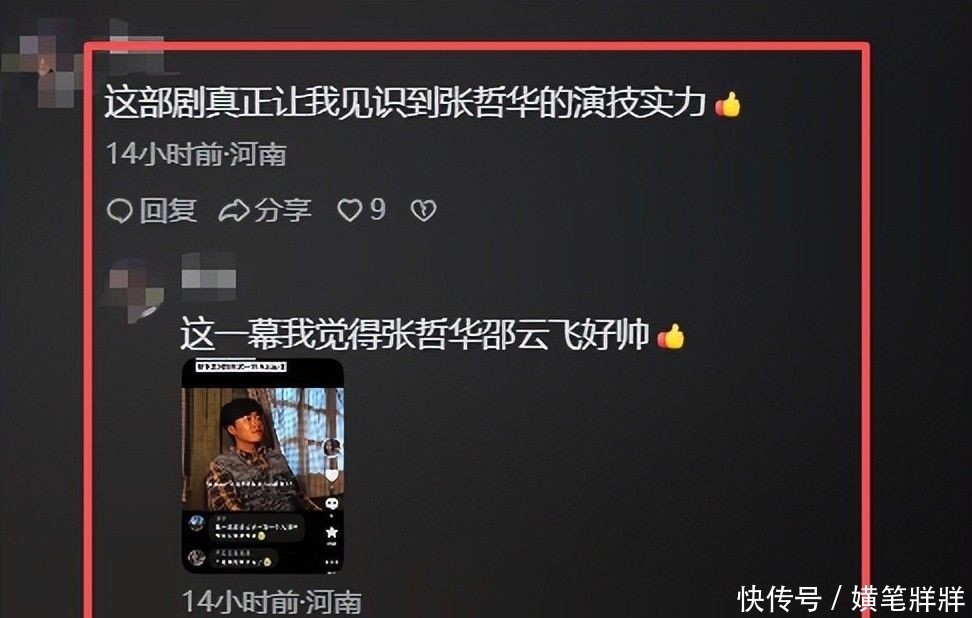The image size is (972, 618).
Task: Click the 分享 share label
Action: tap(283, 211)
